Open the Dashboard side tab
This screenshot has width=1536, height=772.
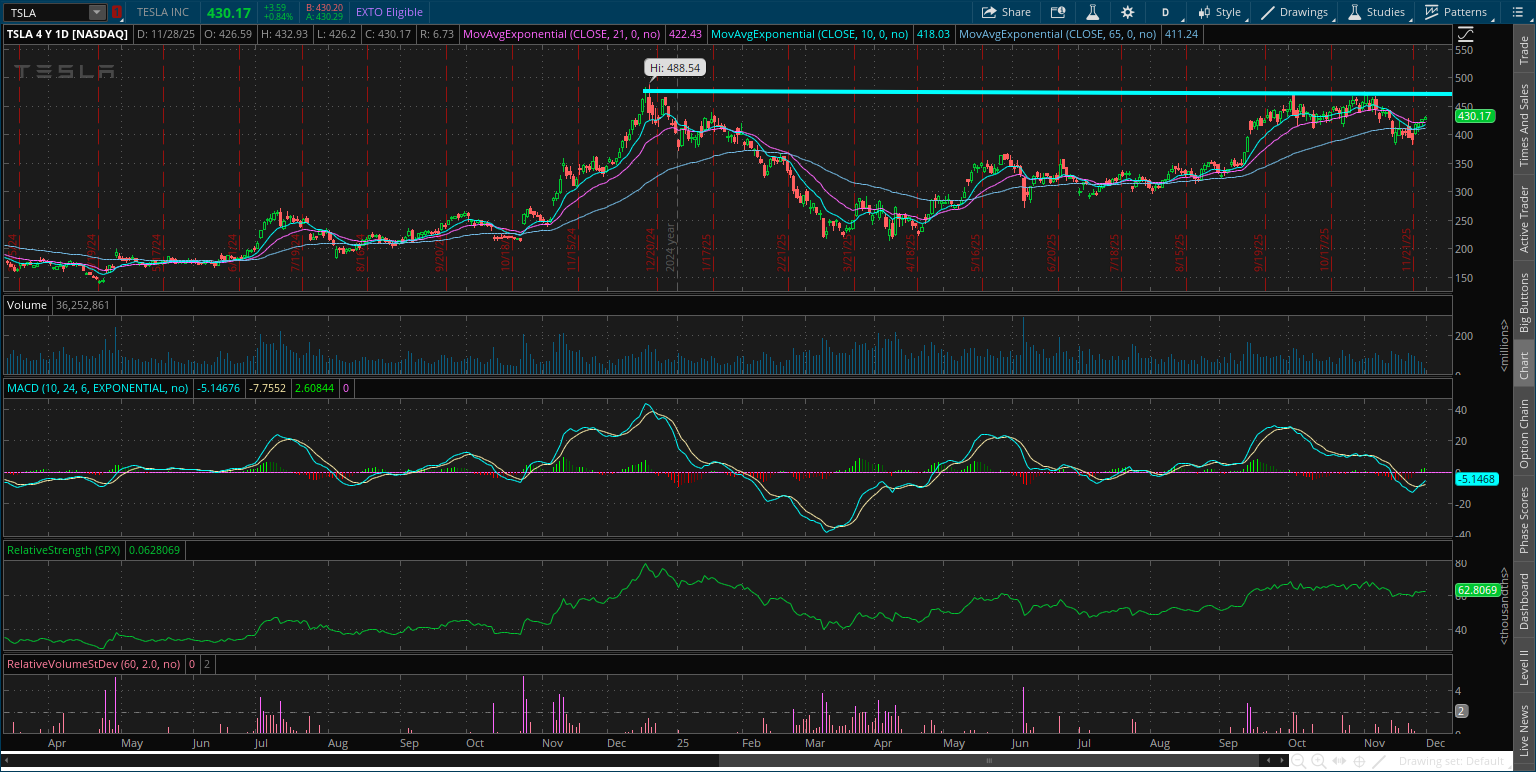(x=1524, y=601)
